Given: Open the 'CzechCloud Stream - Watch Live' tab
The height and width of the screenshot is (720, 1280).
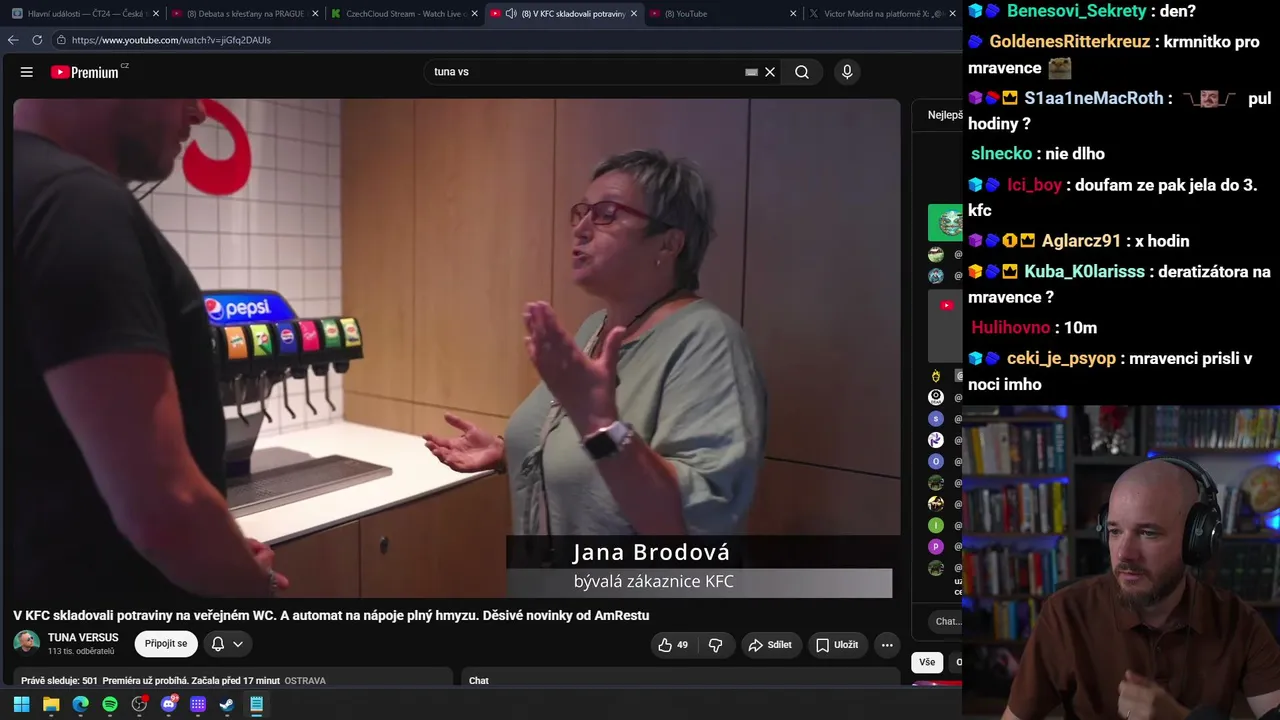Looking at the screenshot, I should (x=404, y=14).
